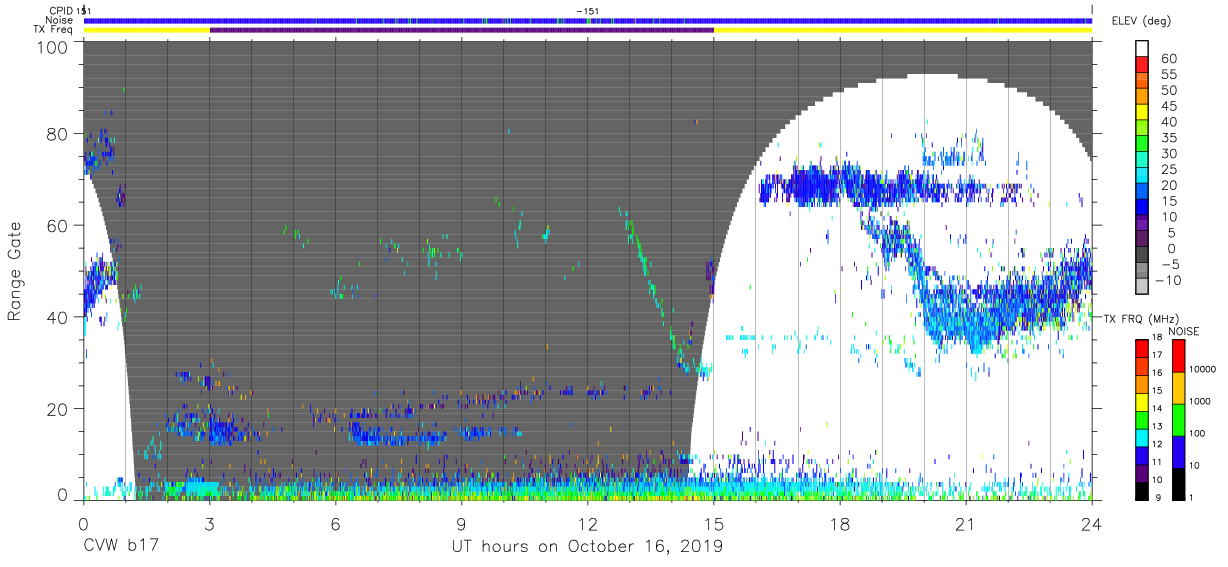1228x567 pixels.
Task: Click the purple segment of TX Freq strip
Action: pos(462,30)
